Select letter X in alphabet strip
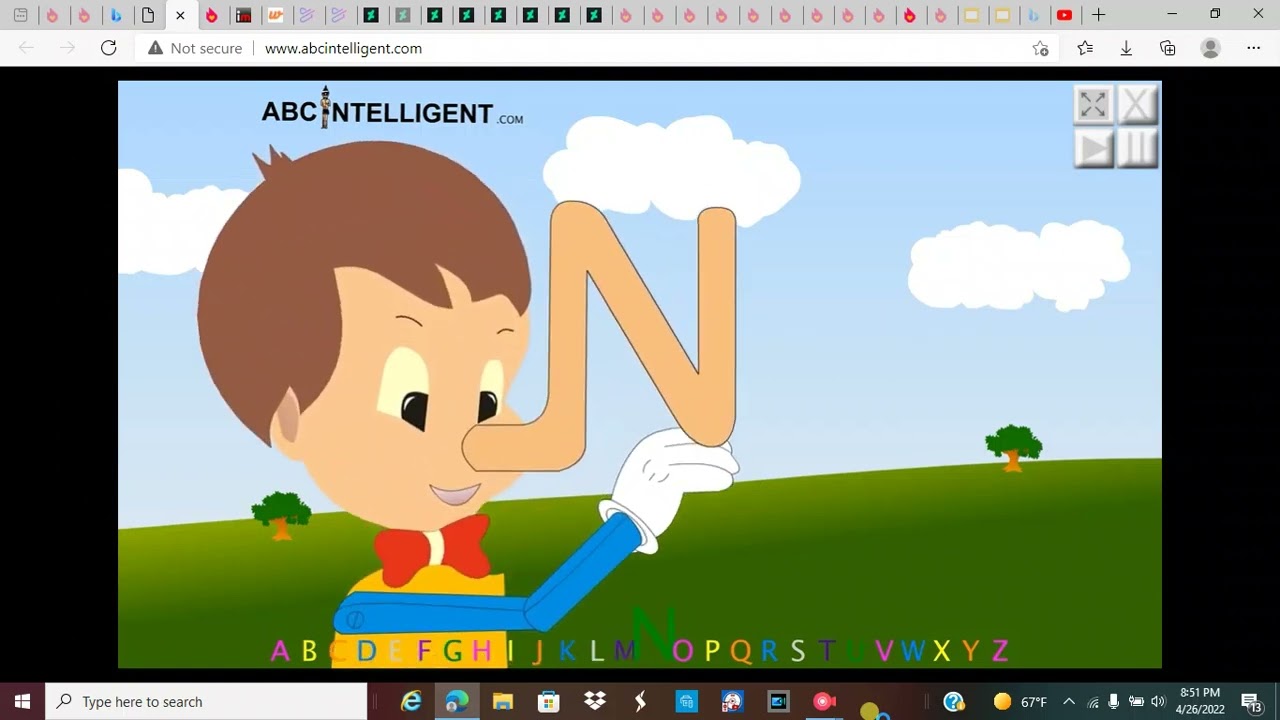Screen dimensions: 1280x720 (x=942, y=652)
